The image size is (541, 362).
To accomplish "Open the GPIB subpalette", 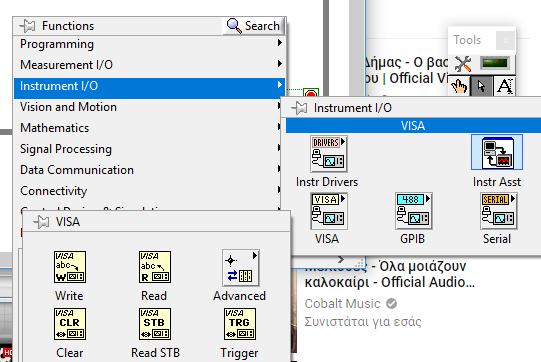I will pyautogui.click(x=413, y=211).
